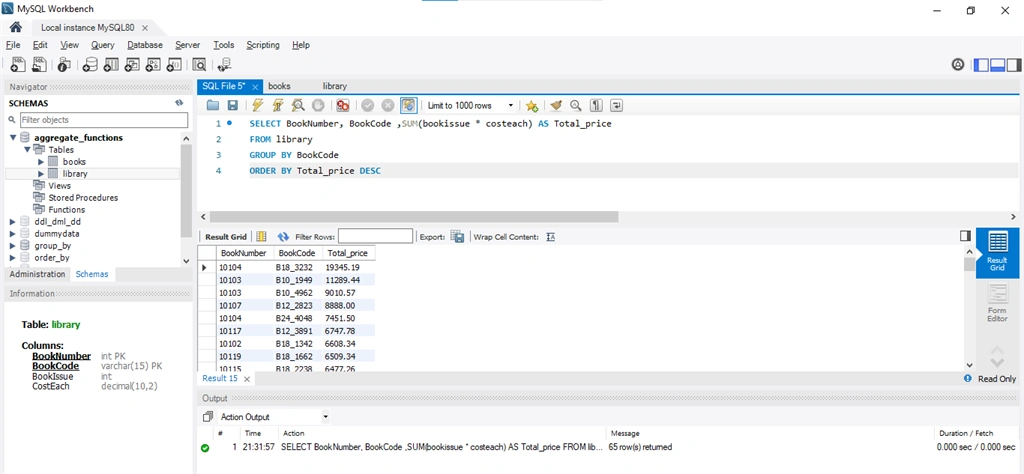Switch to Administration tab in Navigator
The image size is (1024, 474).
[37, 274]
